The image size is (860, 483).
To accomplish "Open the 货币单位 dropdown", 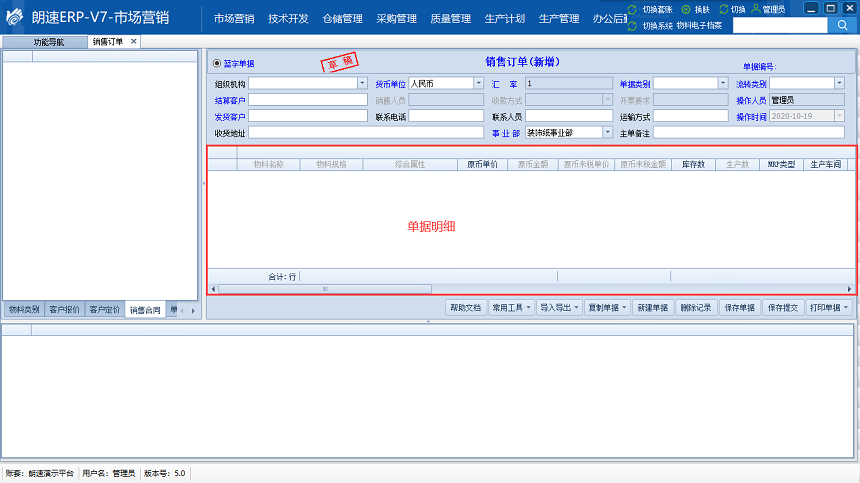I will coord(478,83).
